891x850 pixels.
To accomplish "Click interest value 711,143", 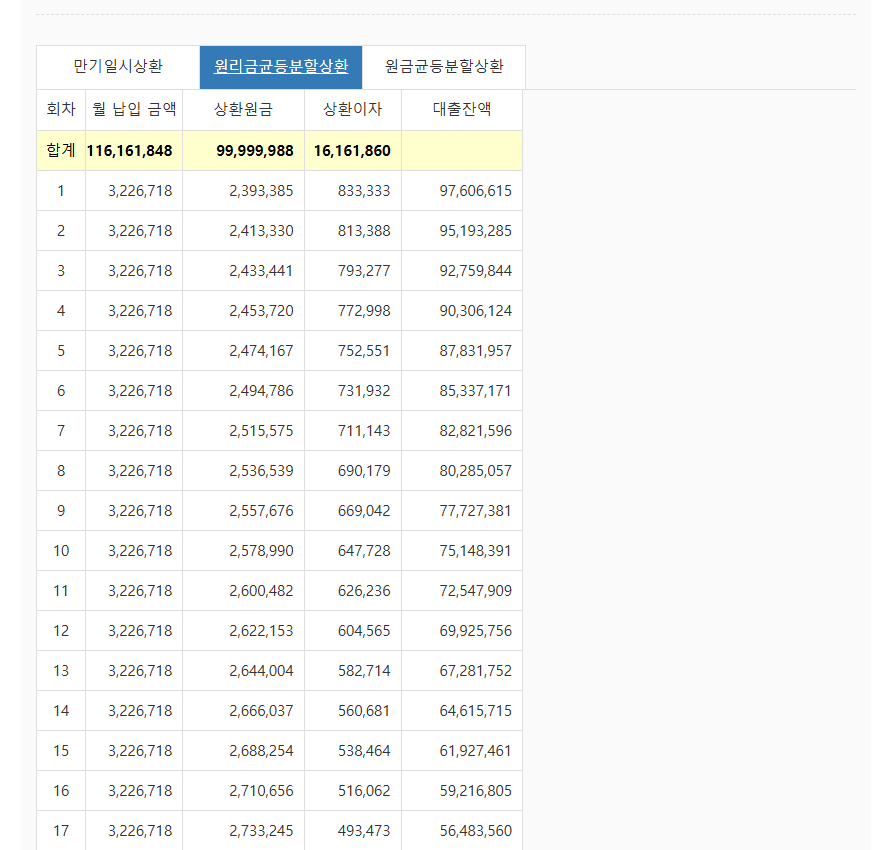I will coord(364,431).
